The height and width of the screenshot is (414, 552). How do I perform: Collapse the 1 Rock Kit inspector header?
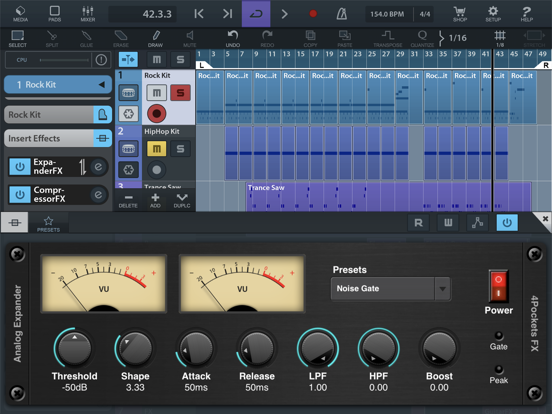[58, 84]
